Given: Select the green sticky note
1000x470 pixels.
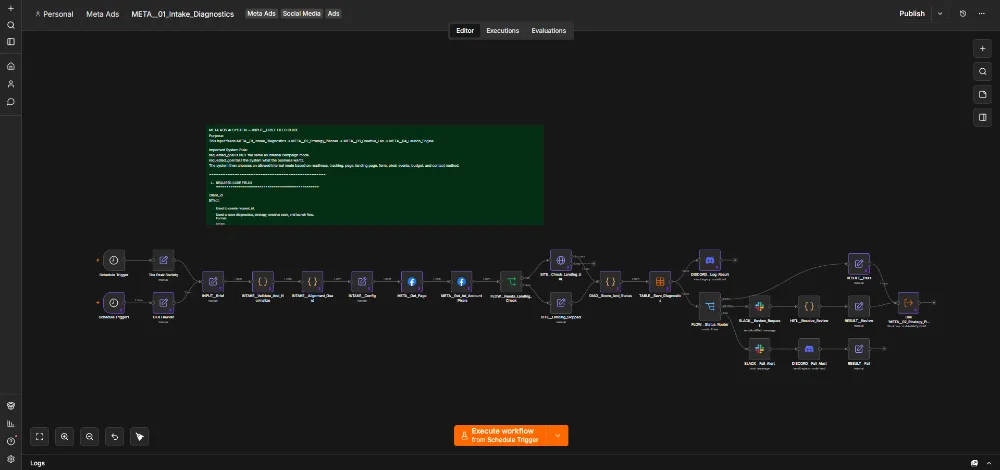Looking at the screenshot, I should tap(375, 175).
